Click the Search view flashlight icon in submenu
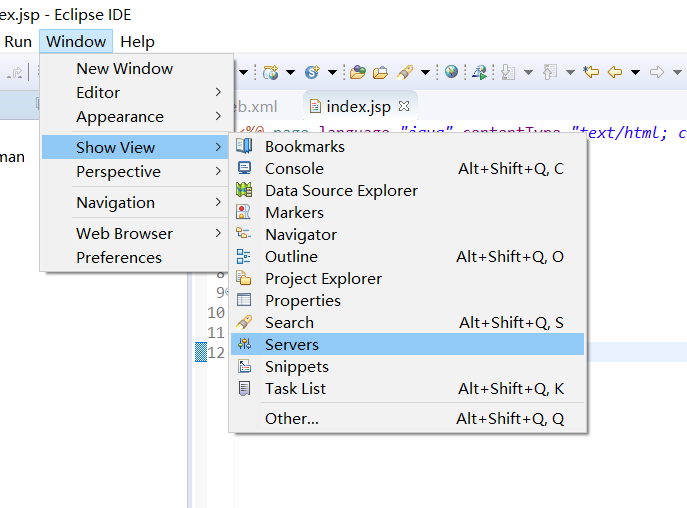 pyautogui.click(x=244, y=322)
